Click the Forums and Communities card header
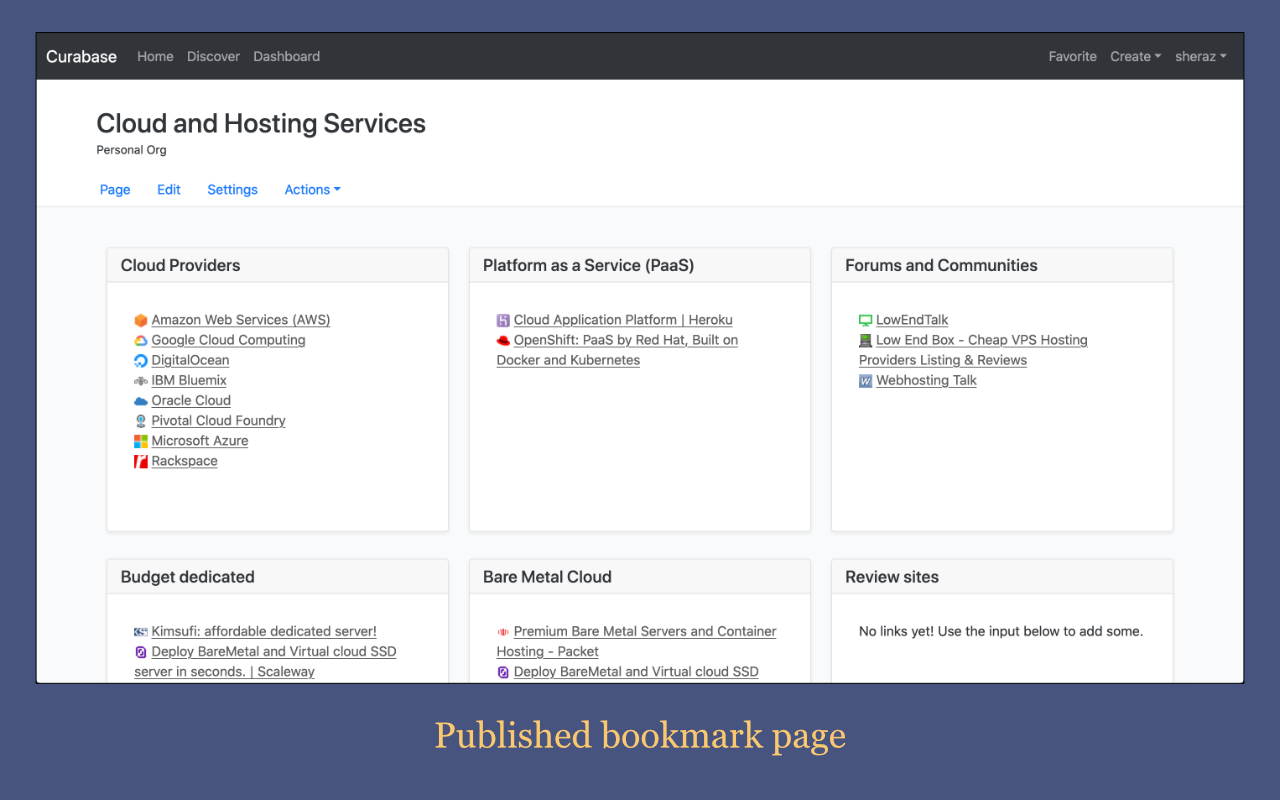This screenshot has height=800, width=1280. (x=1001, y=266)
